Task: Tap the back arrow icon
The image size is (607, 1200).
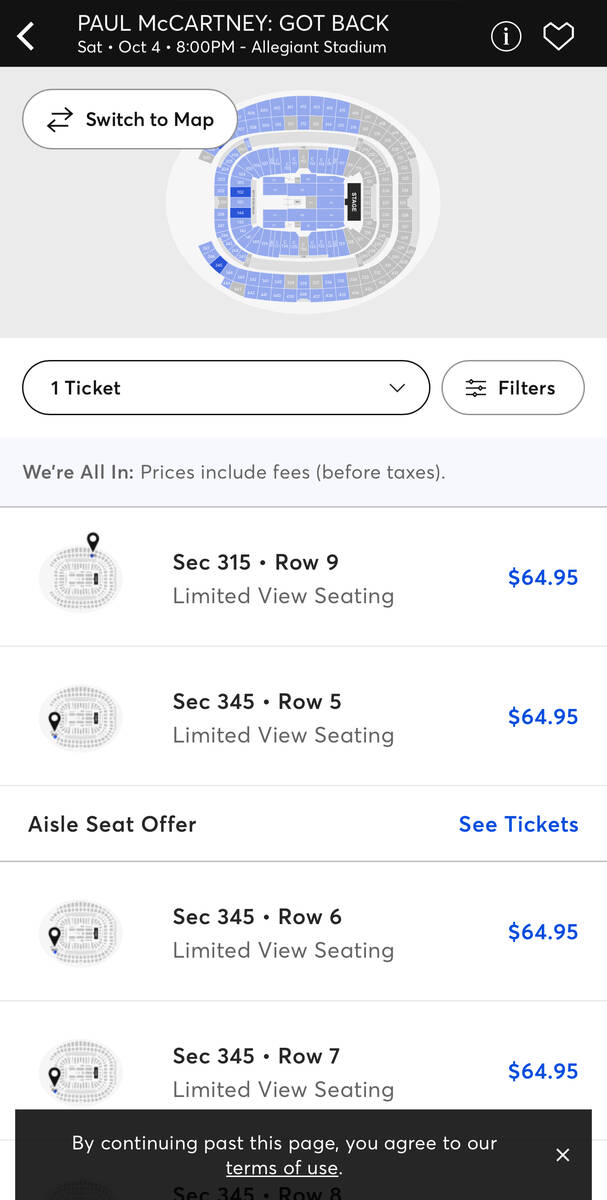Action: [27, 36]
